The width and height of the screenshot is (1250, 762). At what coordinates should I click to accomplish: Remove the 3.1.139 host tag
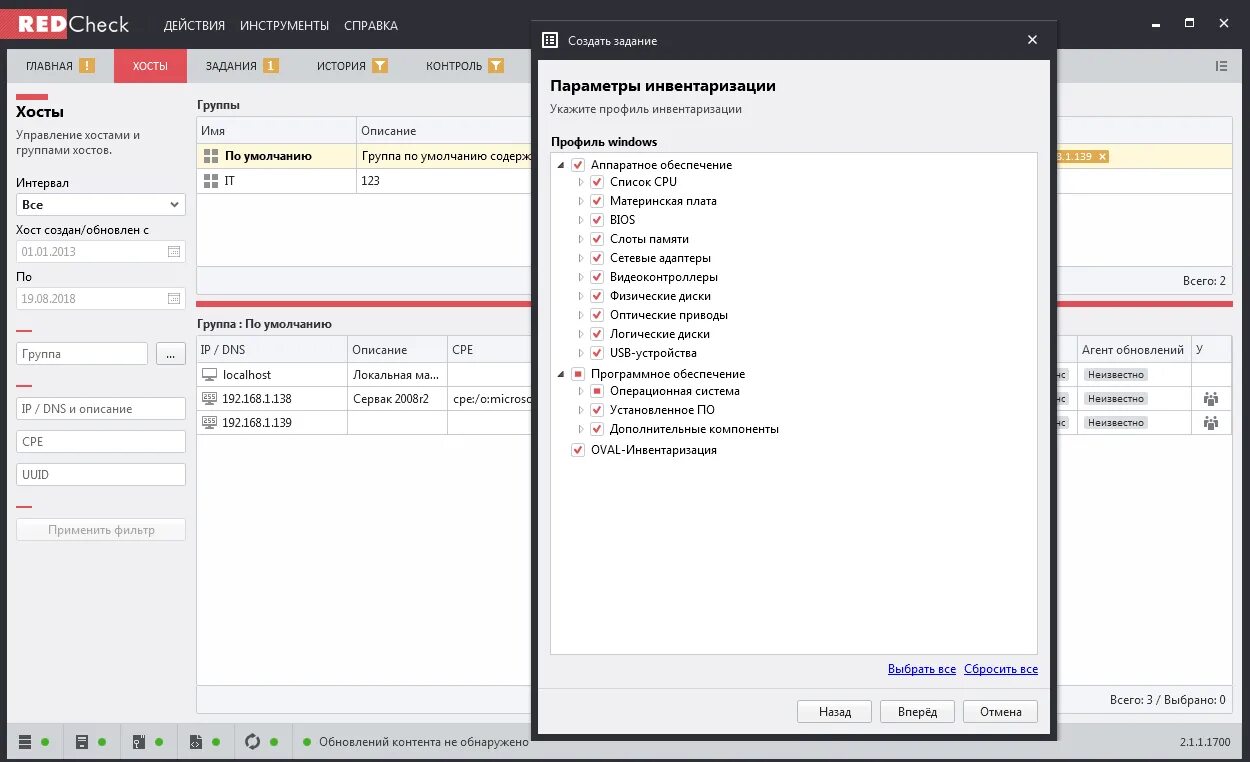pyautogui.click(x=1102, y=157)
